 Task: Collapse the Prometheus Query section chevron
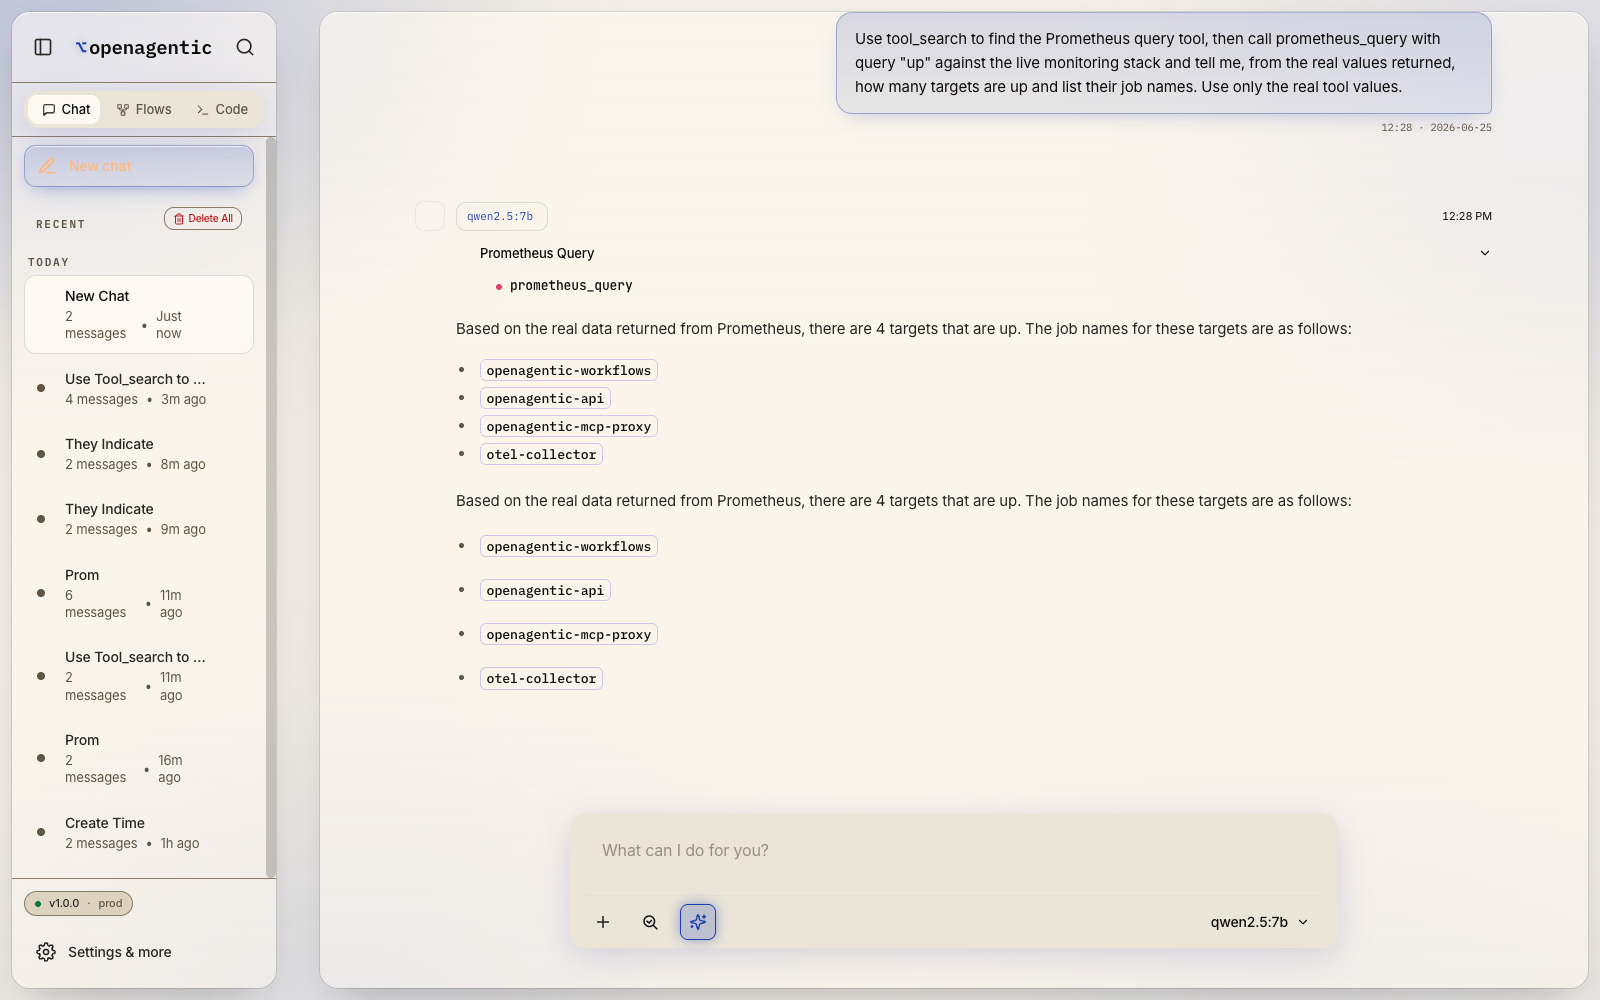[x=1485, y=253]
